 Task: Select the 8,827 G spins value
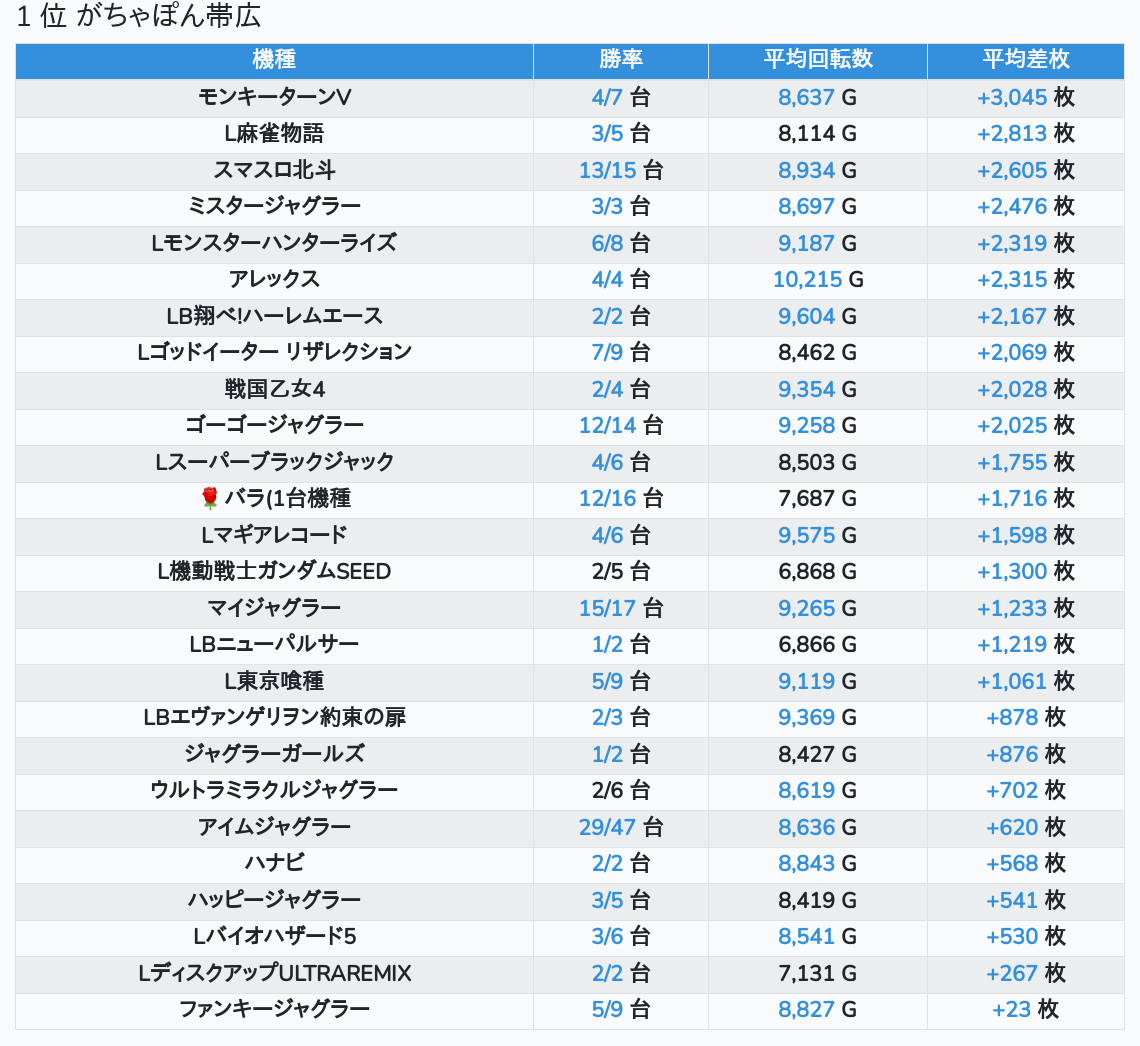[x=817, y=1010]
